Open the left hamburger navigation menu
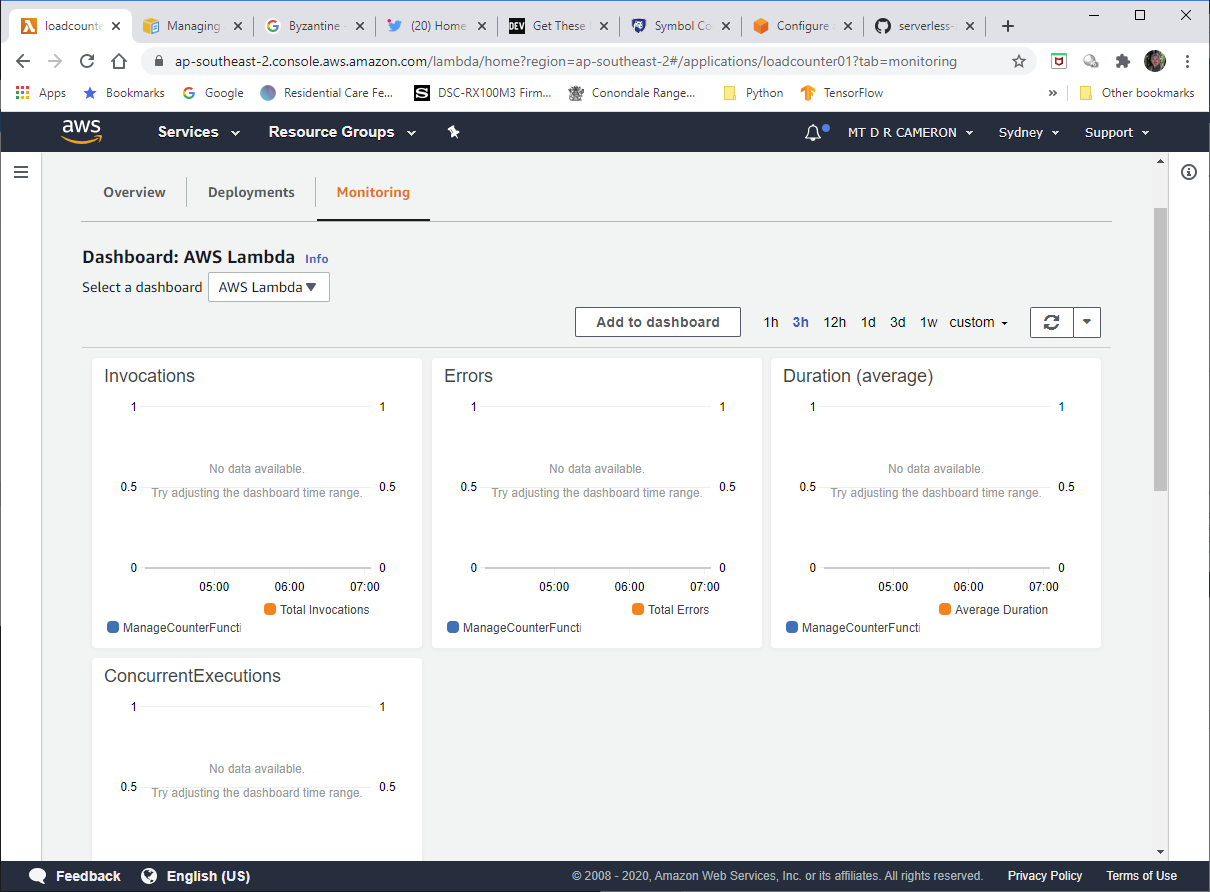The image size is (1210, 892). (21, 172)
